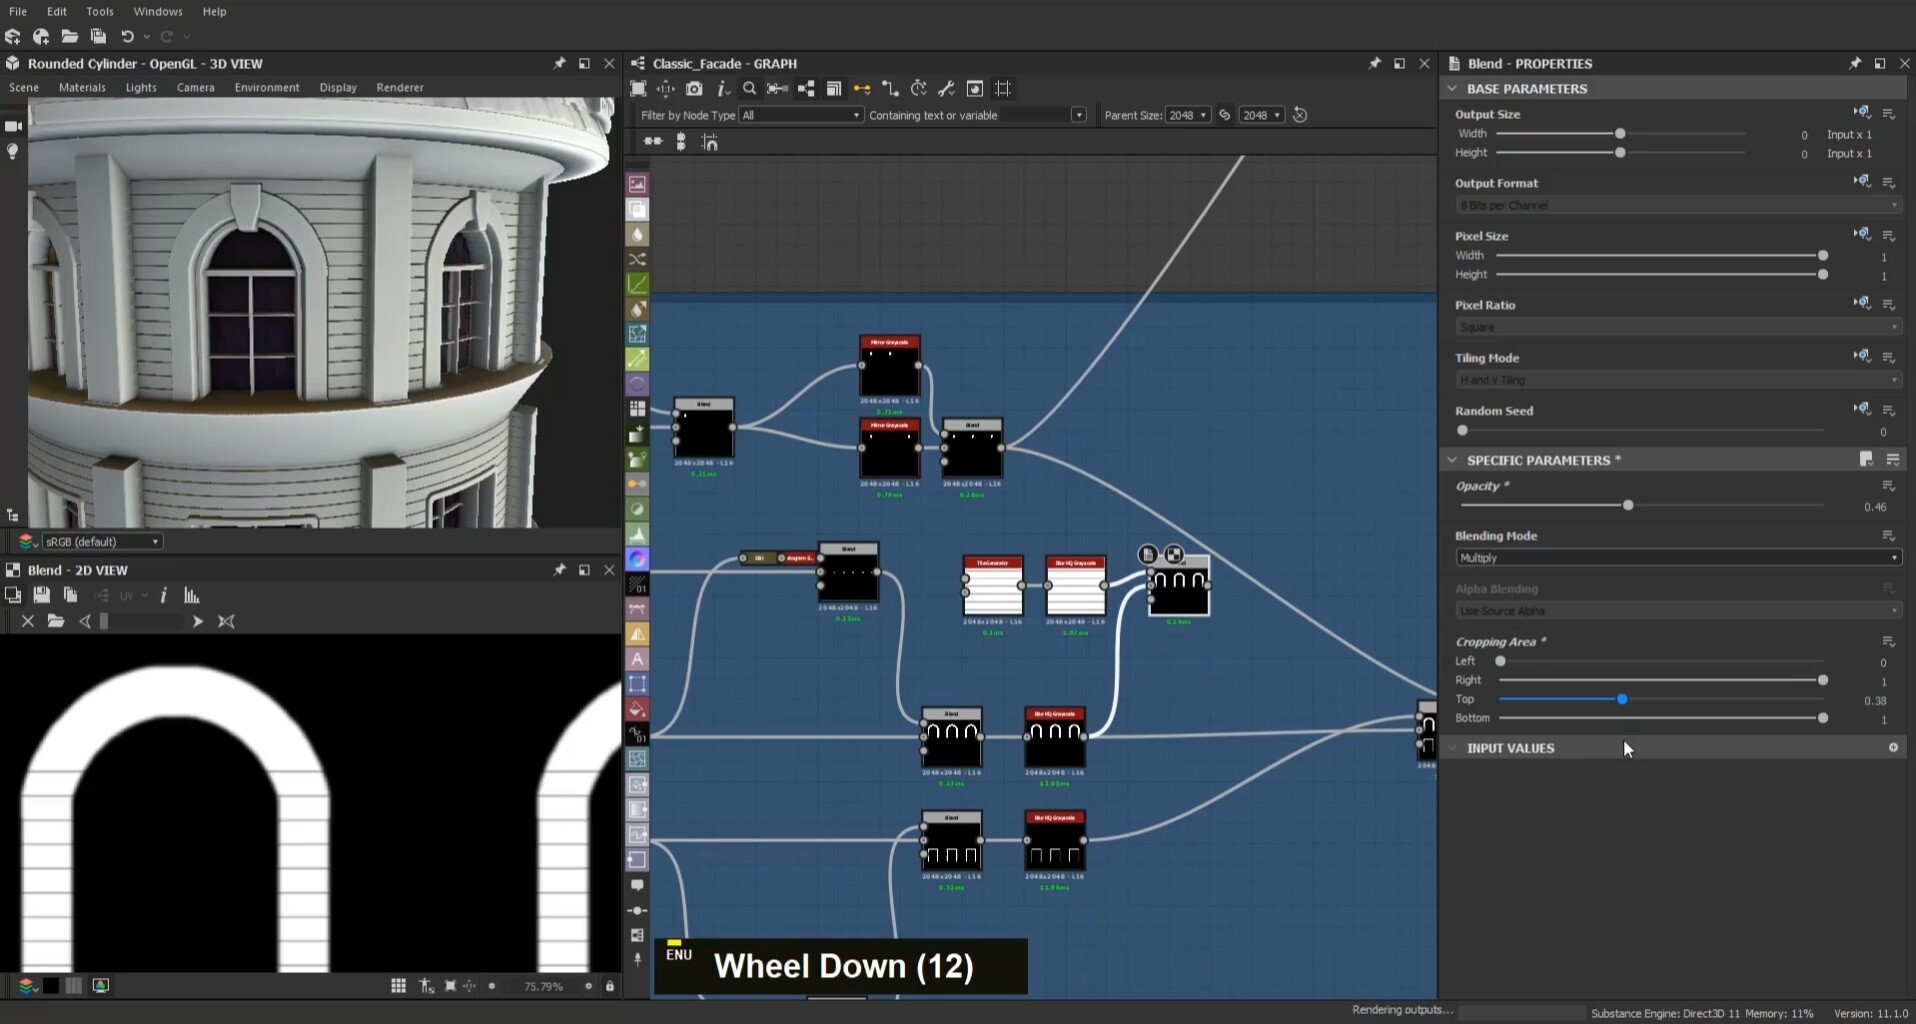Click the Save icon in the main toolbar
Viewport: 1916px width, 1024px height.
[x=98, y=37]
